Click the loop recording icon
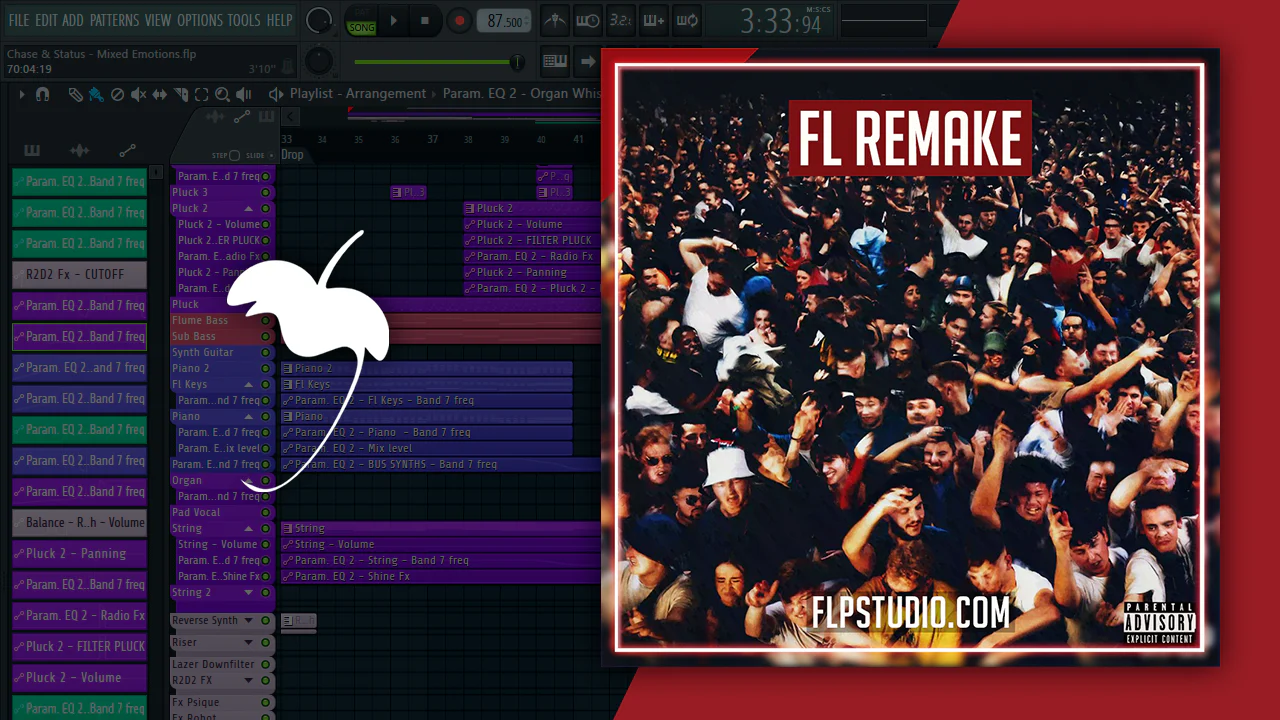The height and width of the screenshot is (720, 1280). (687, 20)
